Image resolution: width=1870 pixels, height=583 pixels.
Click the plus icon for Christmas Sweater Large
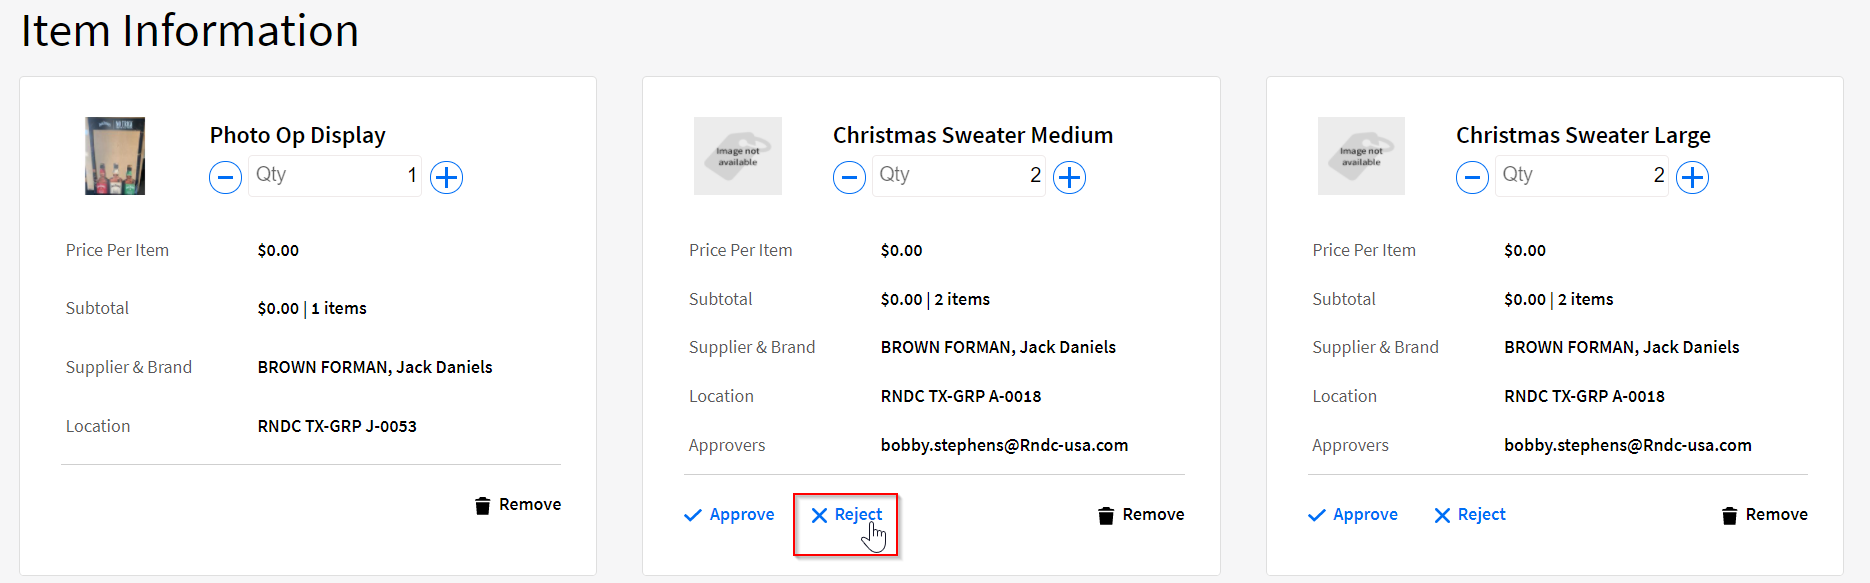tap(1693, 177)
